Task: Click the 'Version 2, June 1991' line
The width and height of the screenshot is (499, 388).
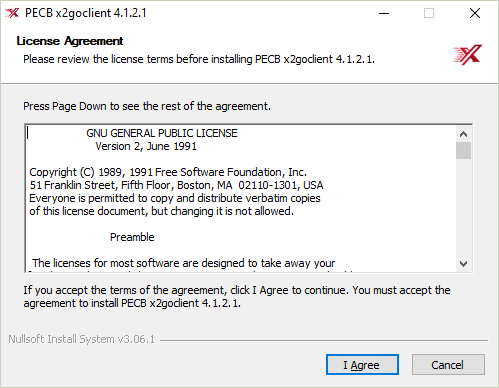Action: (x=146, y=146)
